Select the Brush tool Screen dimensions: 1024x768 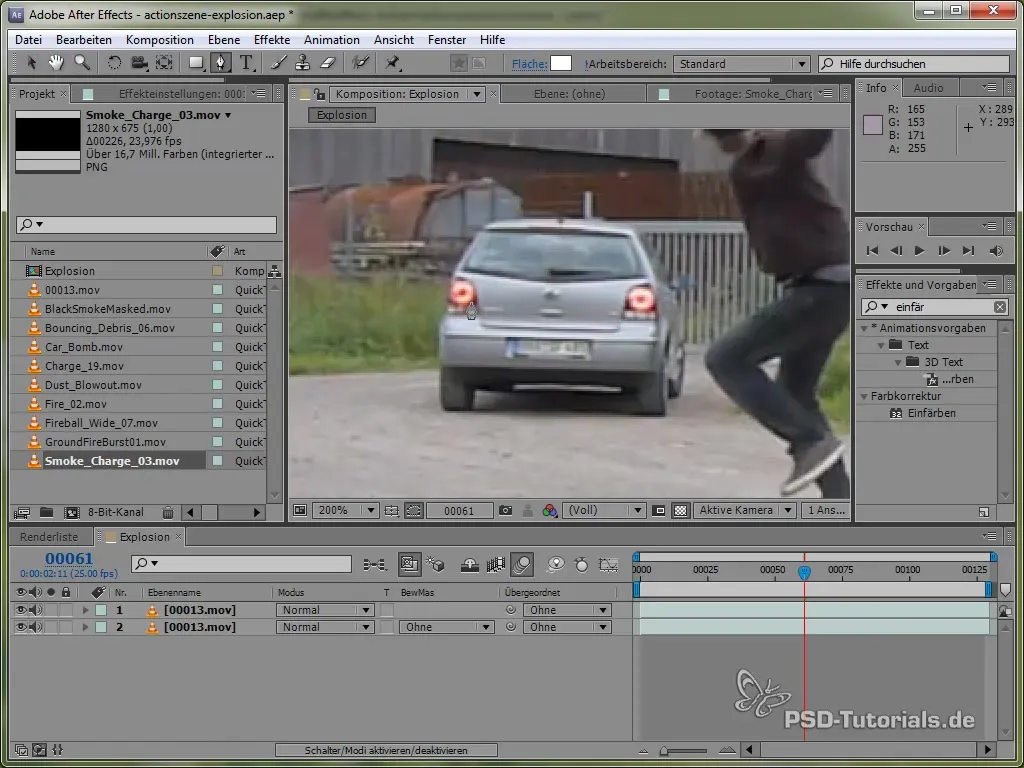tap(278, 63)
